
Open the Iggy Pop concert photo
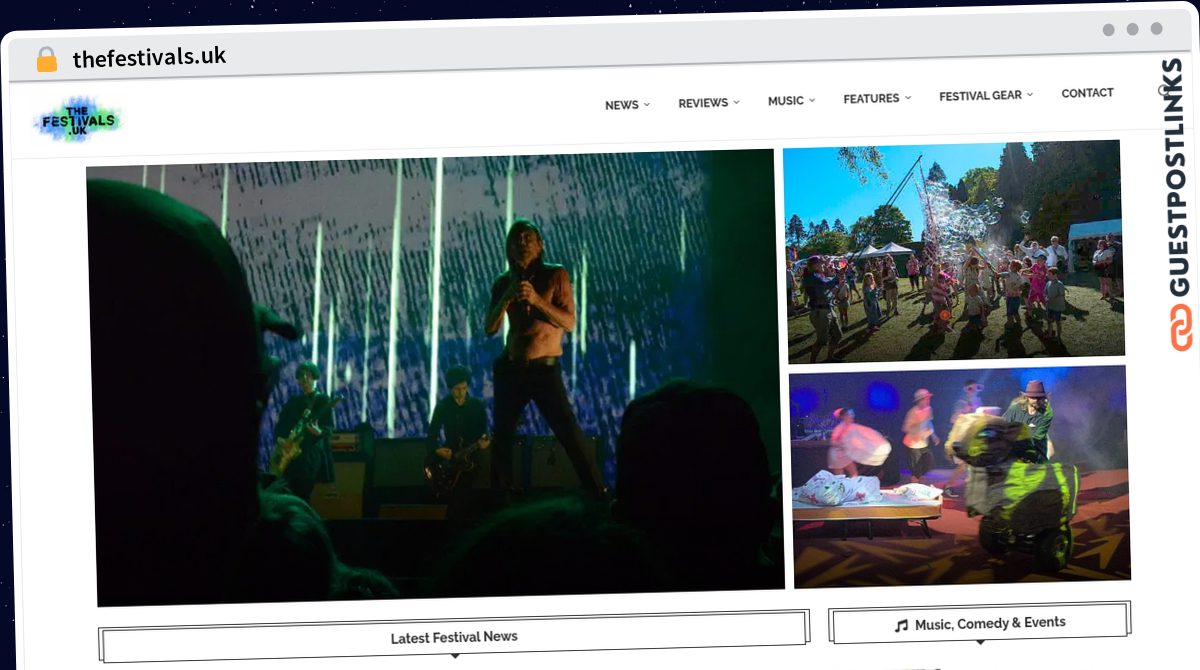(436, 380)
